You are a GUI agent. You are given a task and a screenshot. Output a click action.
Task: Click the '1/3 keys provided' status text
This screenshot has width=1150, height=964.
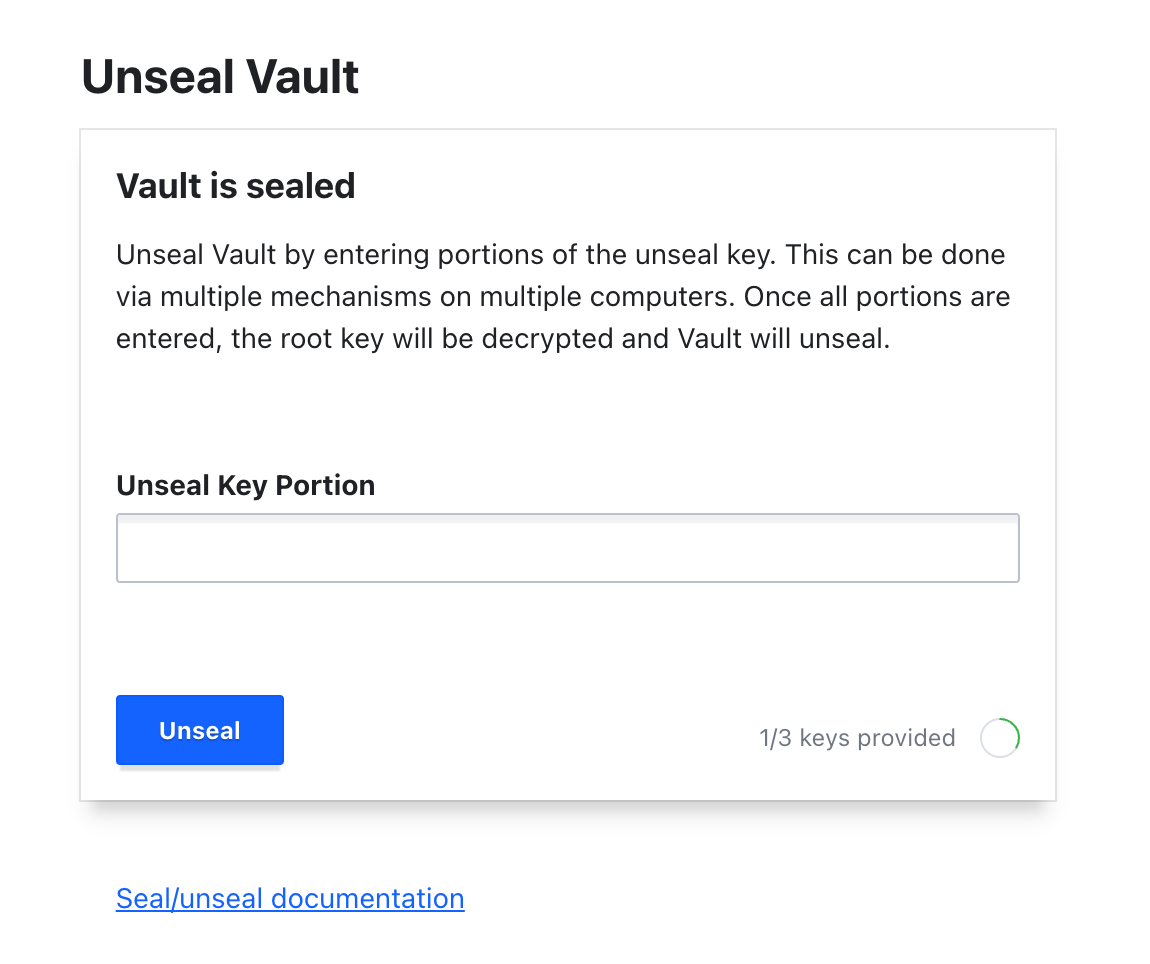click(856, 738)
